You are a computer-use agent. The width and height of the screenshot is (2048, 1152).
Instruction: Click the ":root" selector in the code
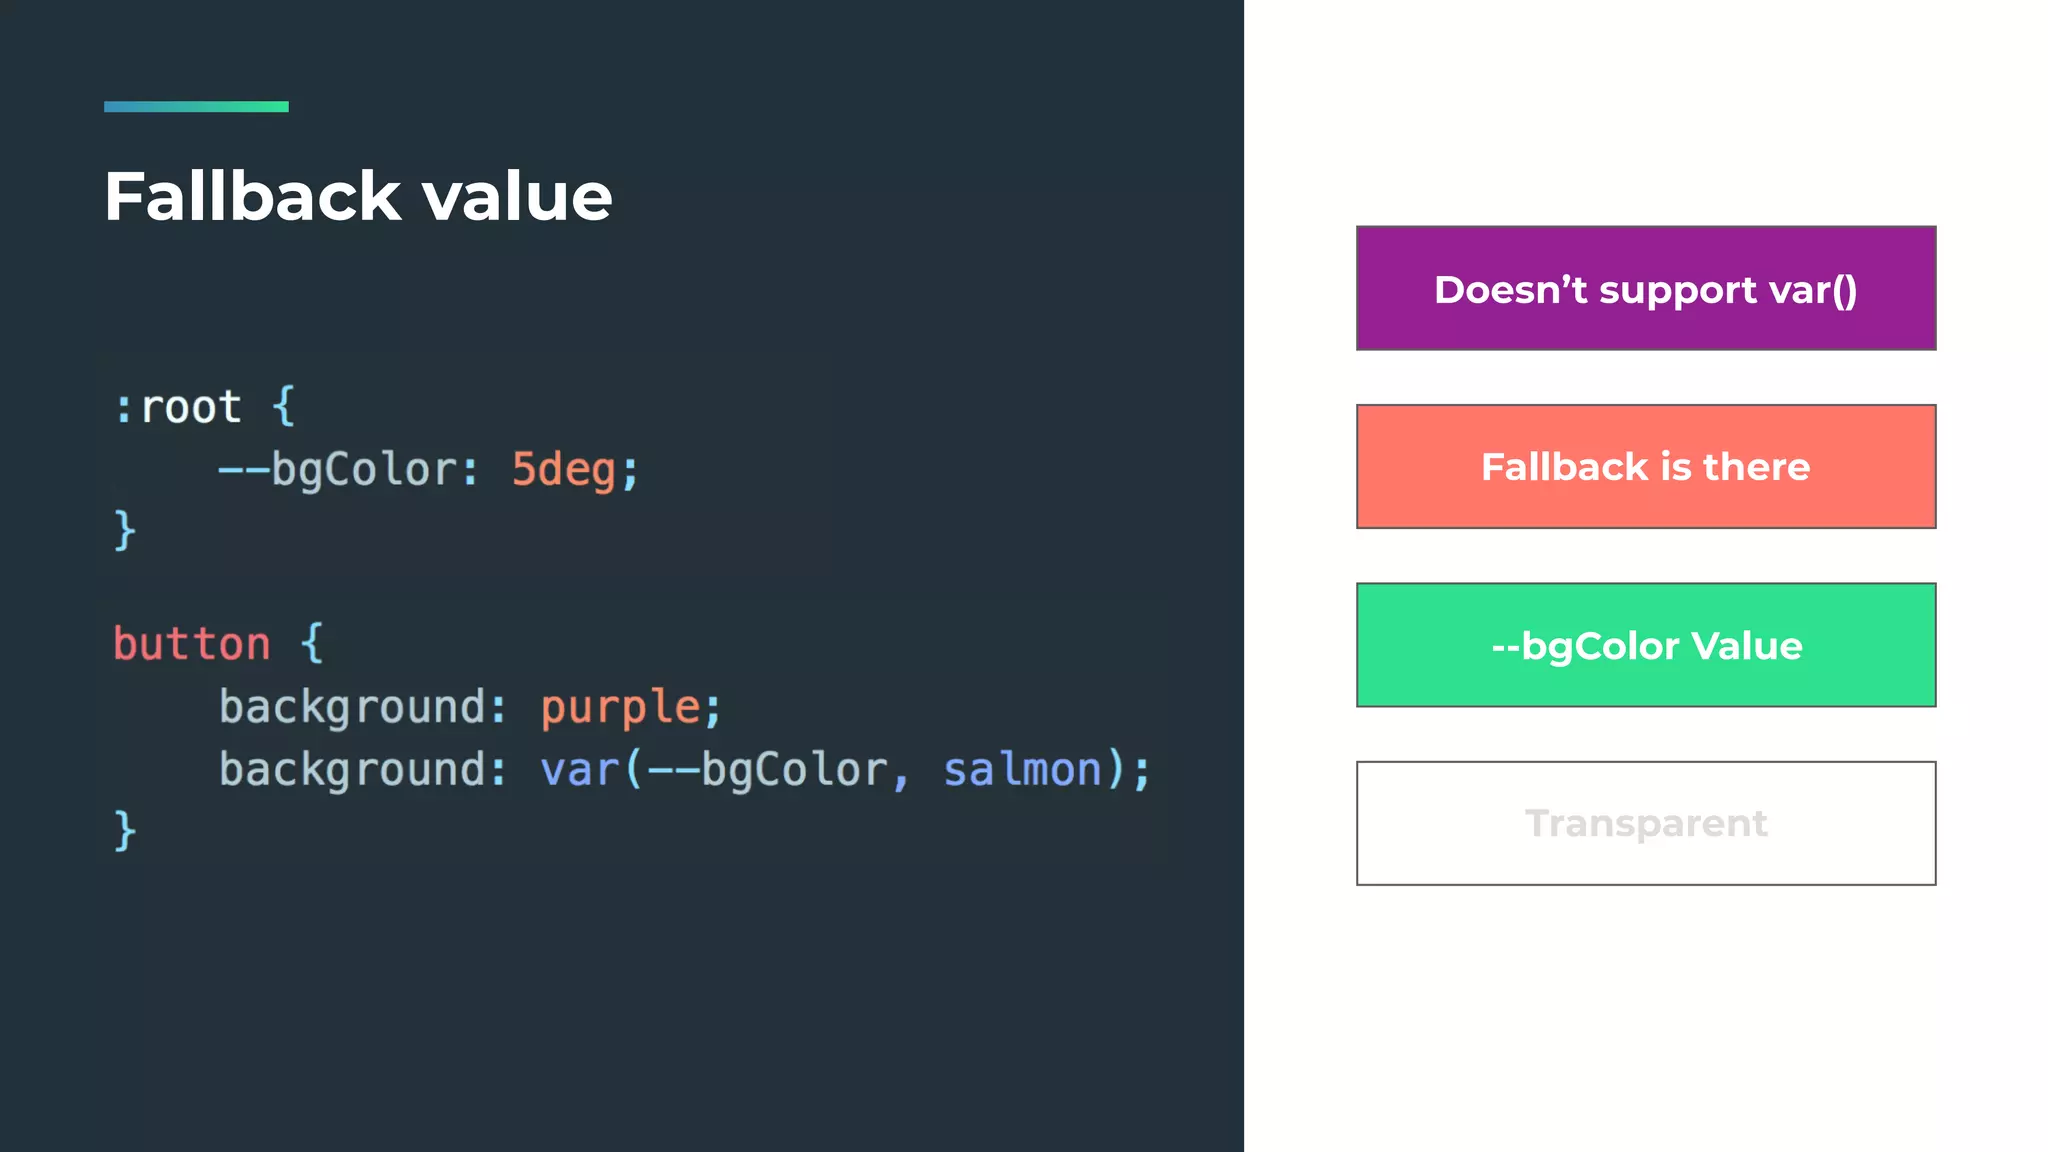178,407
